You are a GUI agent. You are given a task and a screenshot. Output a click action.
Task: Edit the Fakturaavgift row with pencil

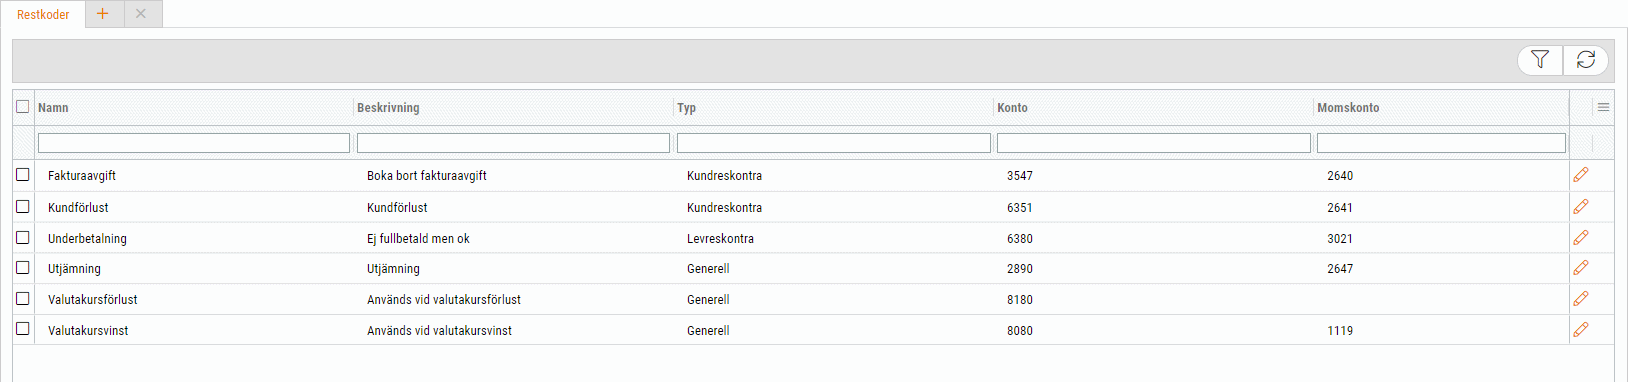pyautogui.click(x=1581, y=175)
